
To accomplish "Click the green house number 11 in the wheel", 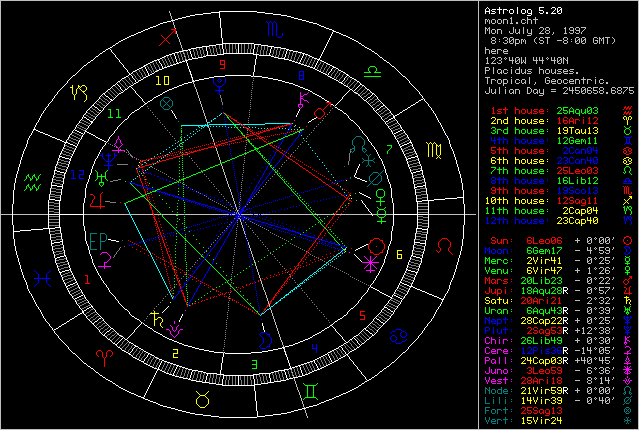I will (x=115, y=114).
